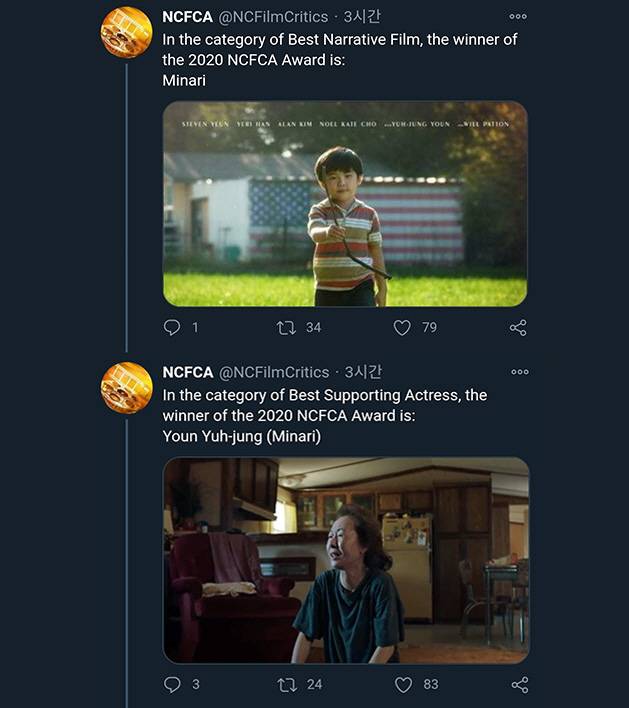Retweet the Best Narrative Film tweet
This screenshot has height=708, width=629.
[x=284, y=327]
